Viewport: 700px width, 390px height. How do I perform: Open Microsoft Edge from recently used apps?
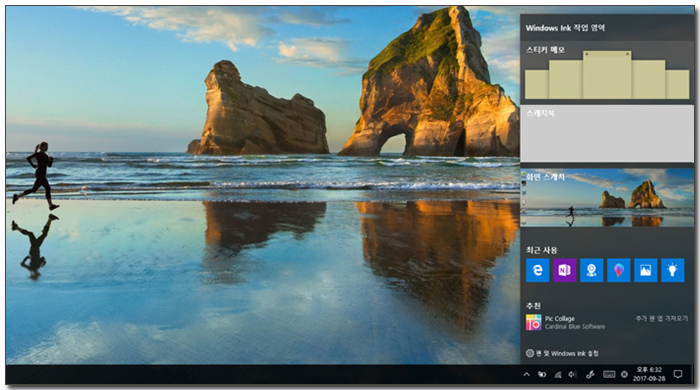537,270
